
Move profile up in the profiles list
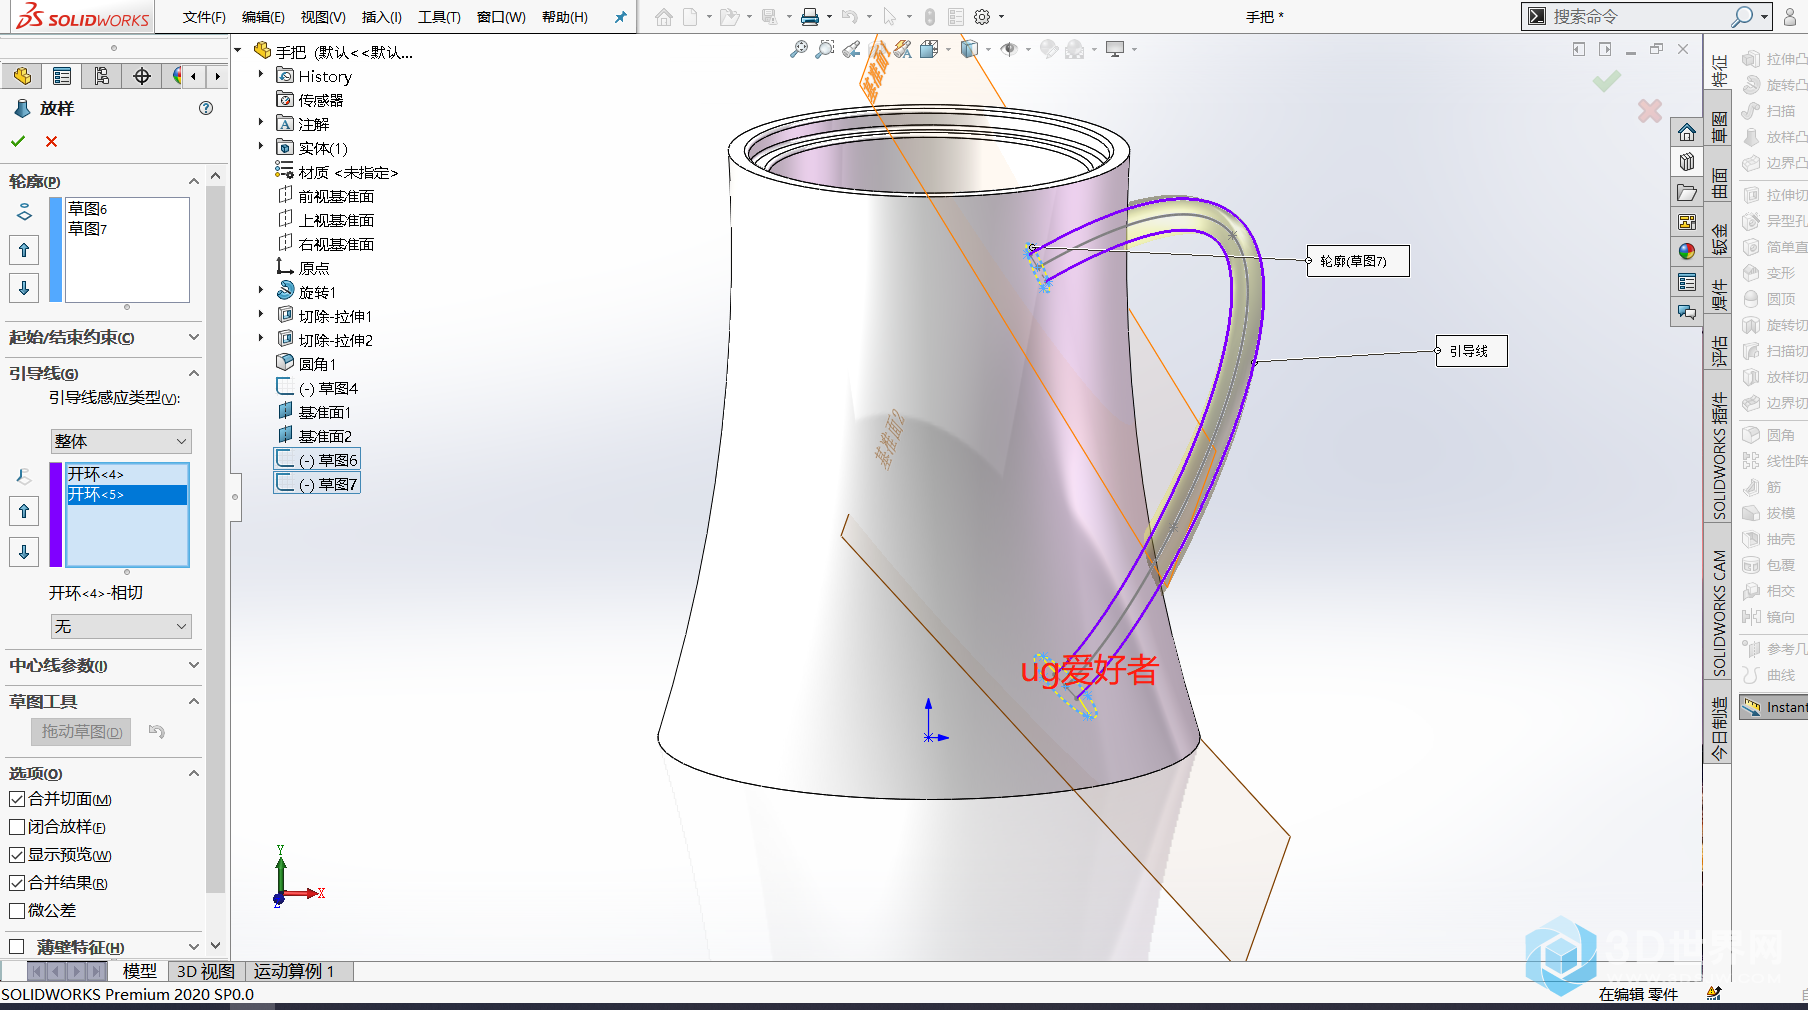[x=24, y=250]
